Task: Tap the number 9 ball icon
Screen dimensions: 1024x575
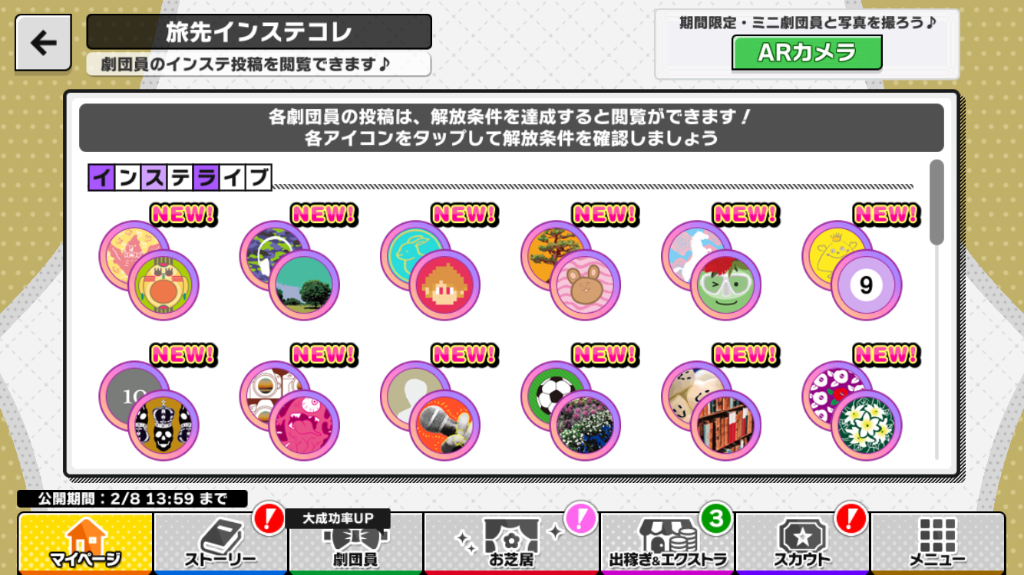Action: click(866, 285)
